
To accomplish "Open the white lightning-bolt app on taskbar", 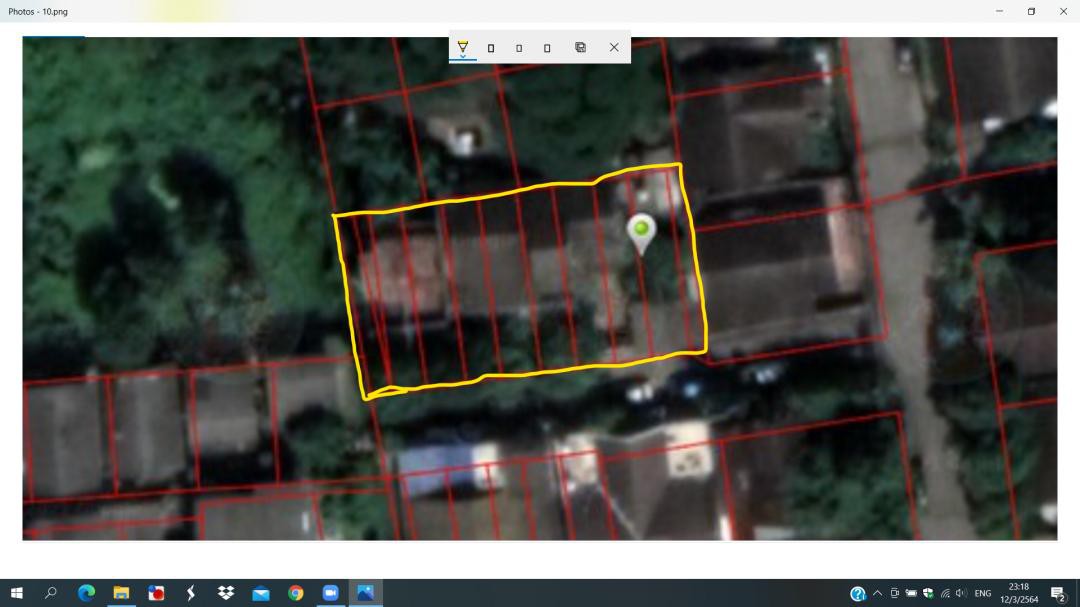I will pos(191,593).
